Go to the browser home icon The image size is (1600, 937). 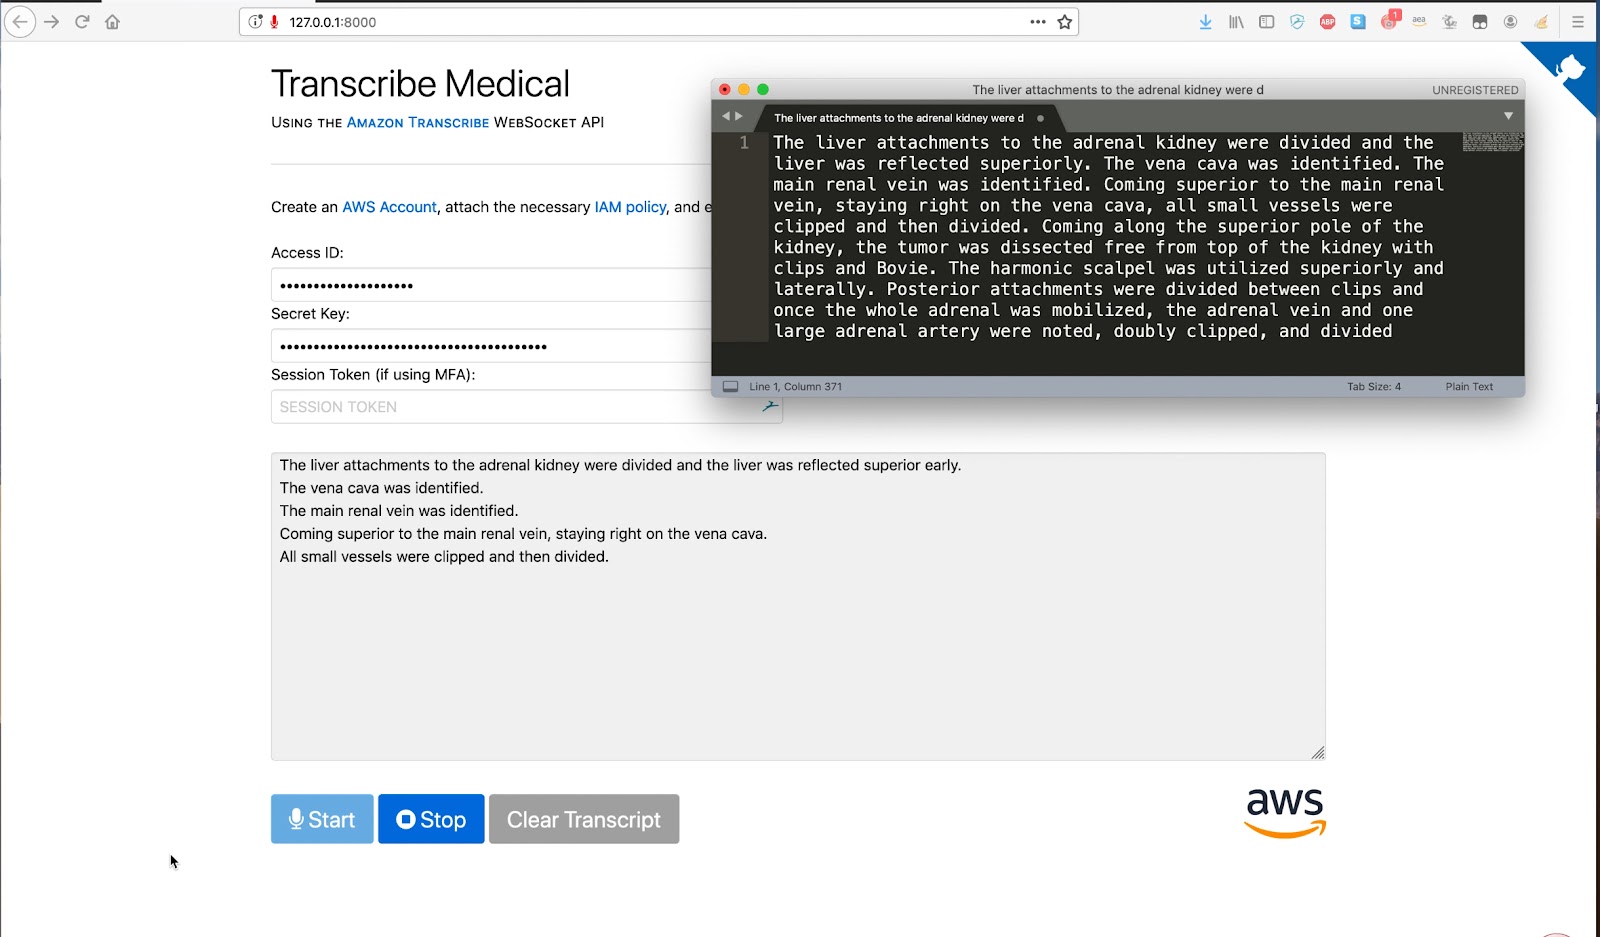point(112,21)
